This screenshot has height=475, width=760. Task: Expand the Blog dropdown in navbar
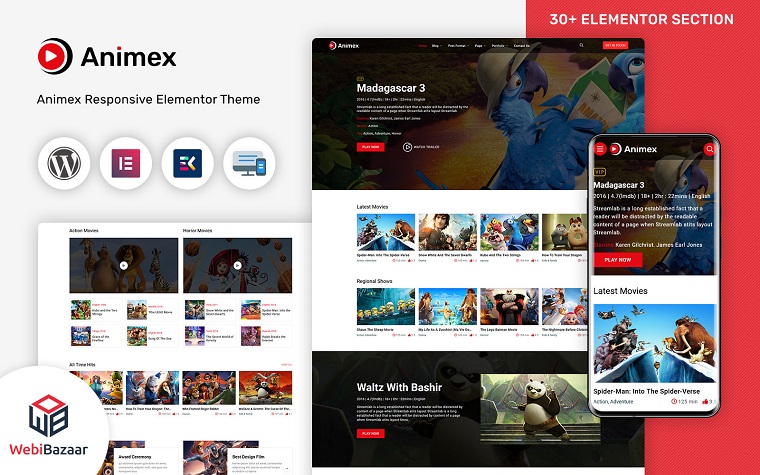[436, 46]
